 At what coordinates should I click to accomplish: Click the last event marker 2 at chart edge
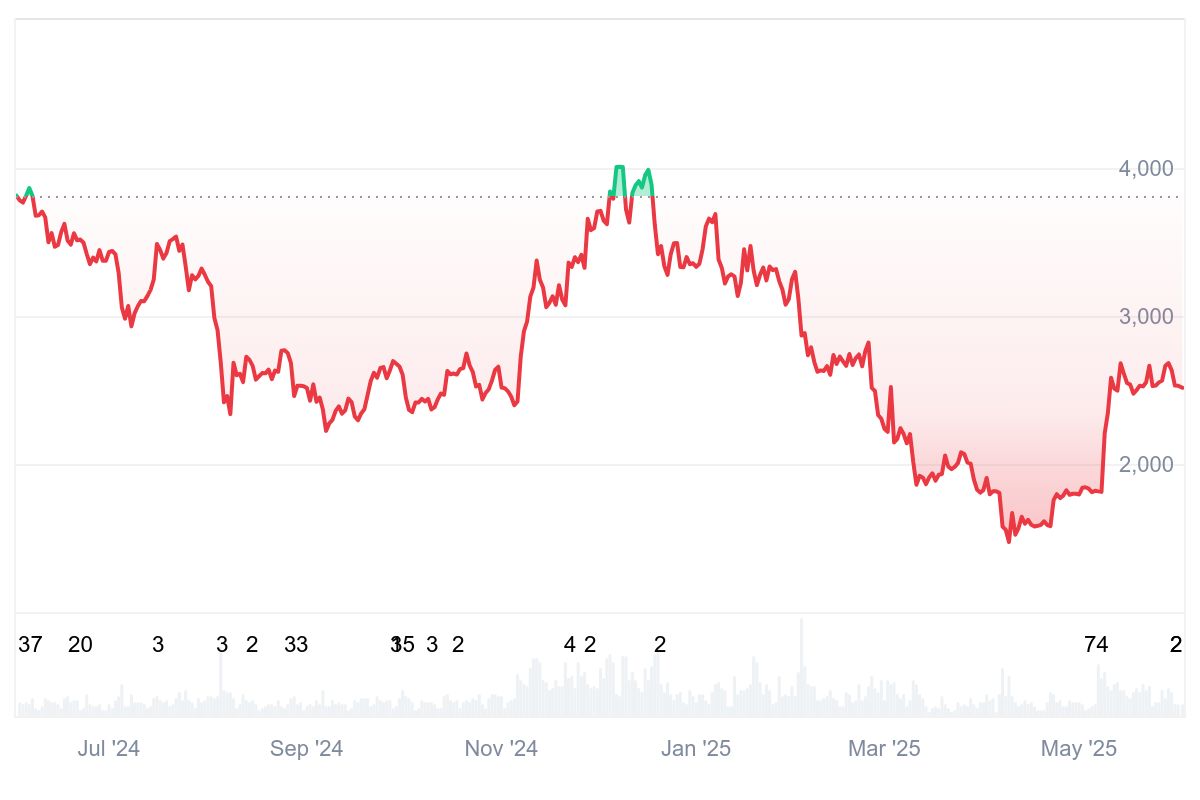pyautogui.click(x=1177, y=645)
